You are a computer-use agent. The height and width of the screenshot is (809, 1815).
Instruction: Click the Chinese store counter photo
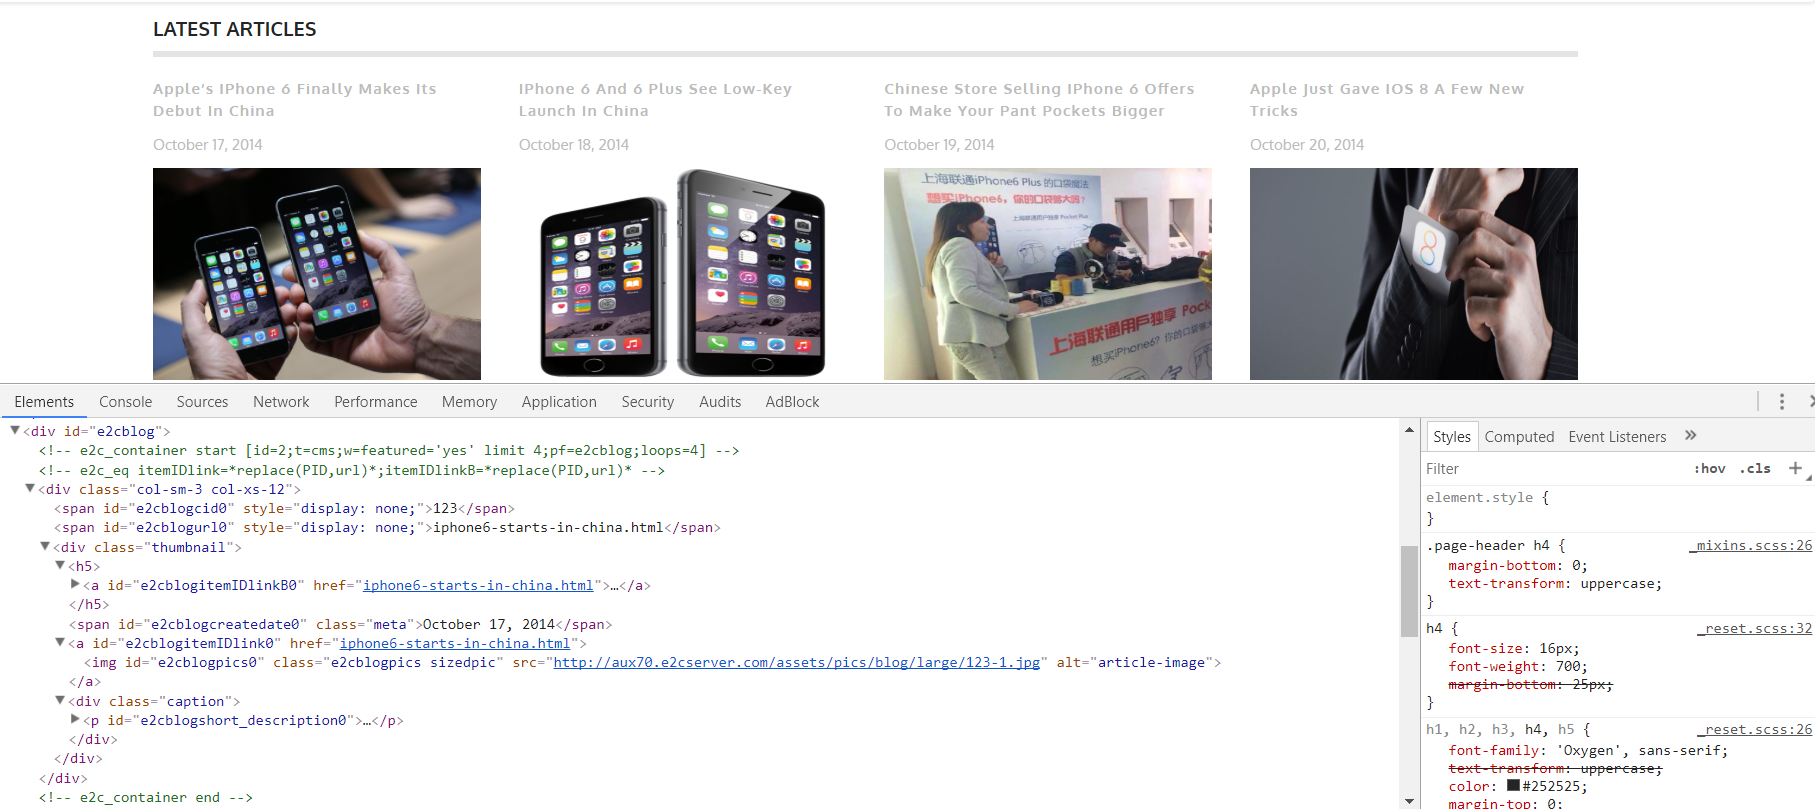pyautogui.click(x=1048, y=274)
